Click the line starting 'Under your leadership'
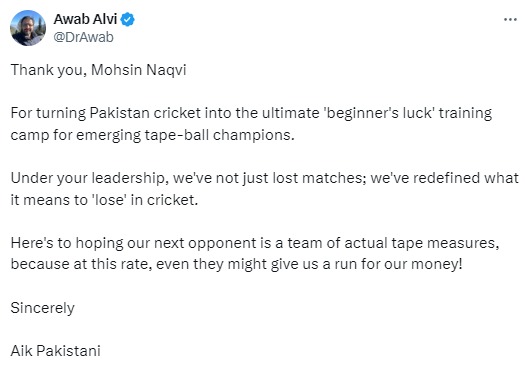Image resolution: width=525 pixels, height=381 pixels. (265, 178)
